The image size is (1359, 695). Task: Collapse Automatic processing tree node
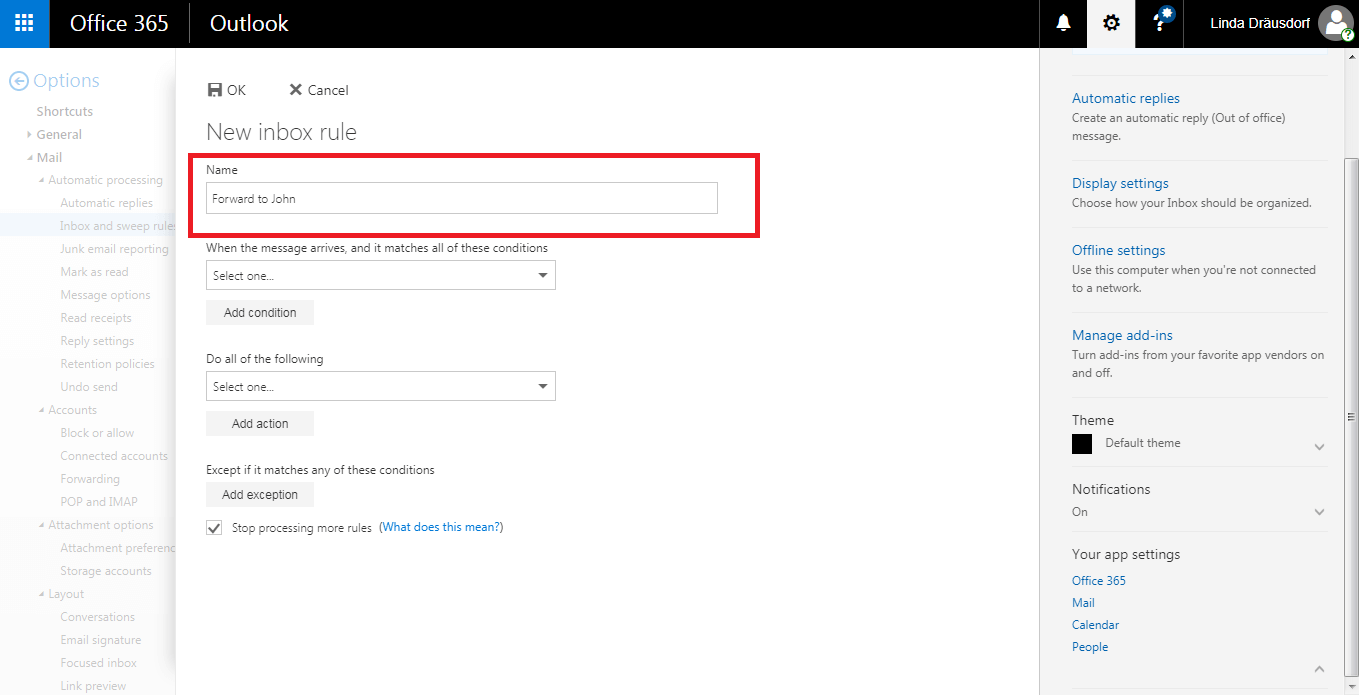point(41,181)
